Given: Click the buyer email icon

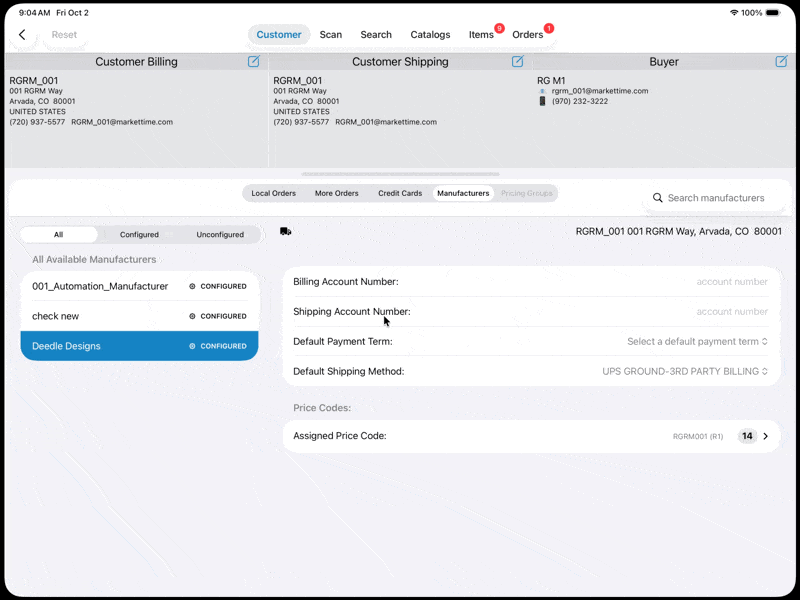Looking at the screenshot, I should [542, 91].
